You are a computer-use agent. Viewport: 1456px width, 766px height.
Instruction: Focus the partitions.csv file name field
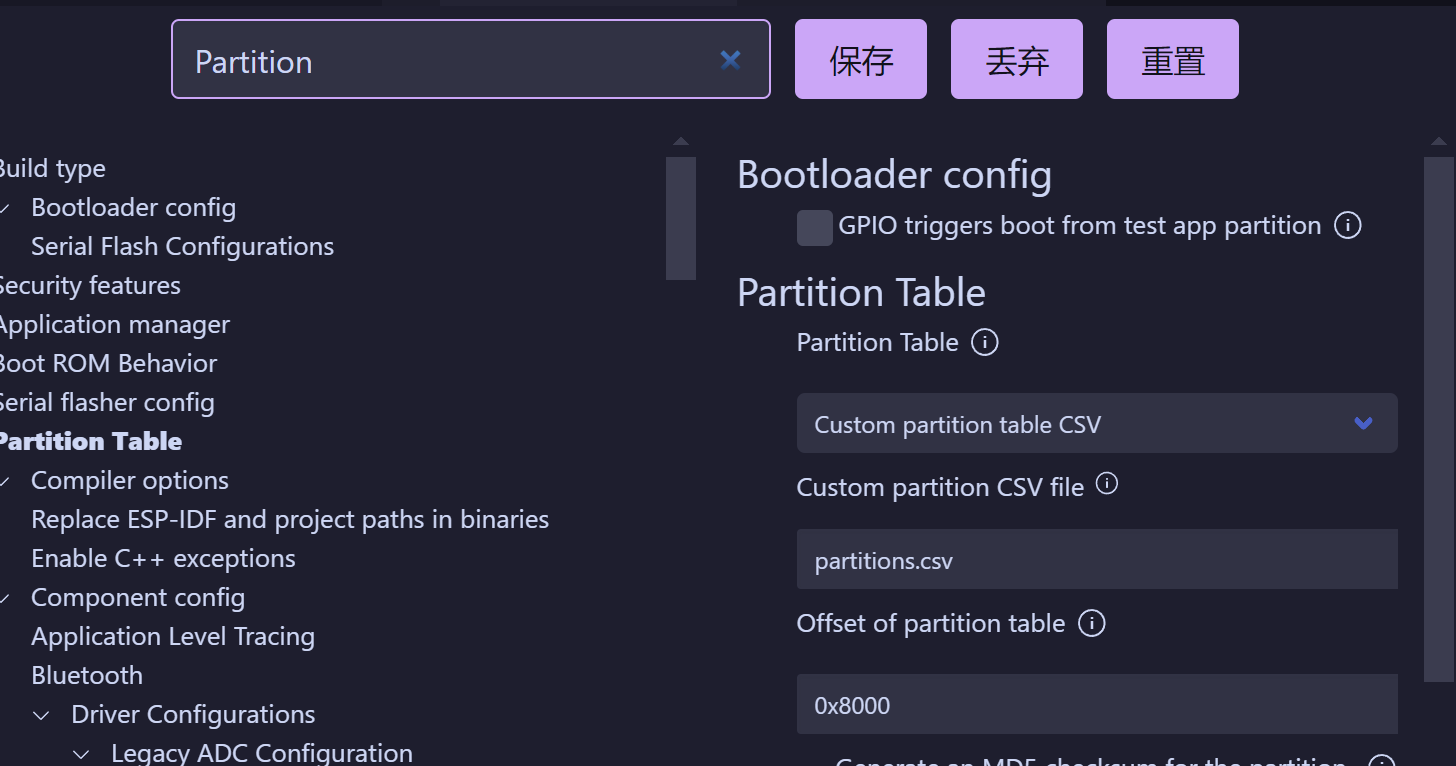[1096, 560]
